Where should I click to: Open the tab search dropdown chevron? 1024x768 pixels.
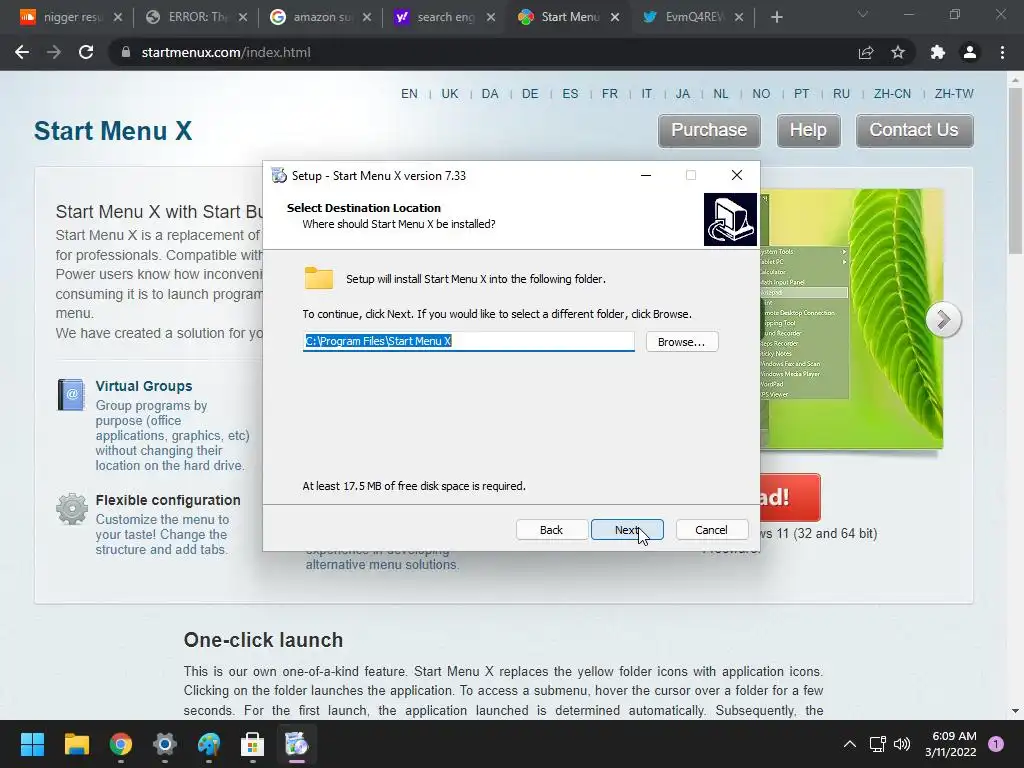863,14
